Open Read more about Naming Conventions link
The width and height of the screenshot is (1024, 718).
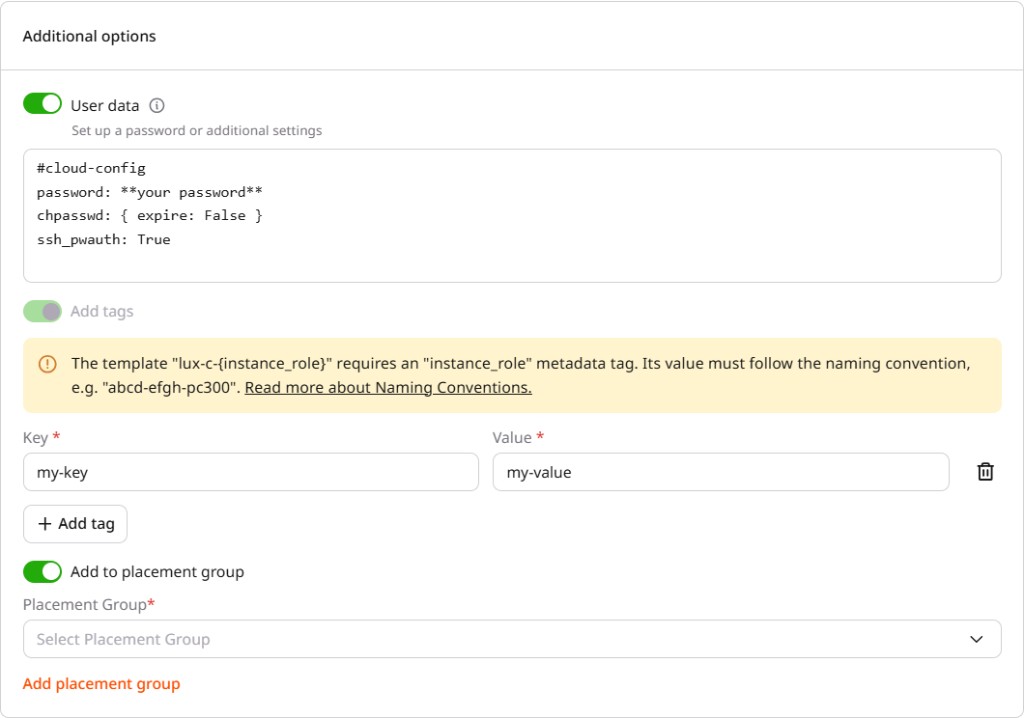pyautogui.click(x=388, y=387)
